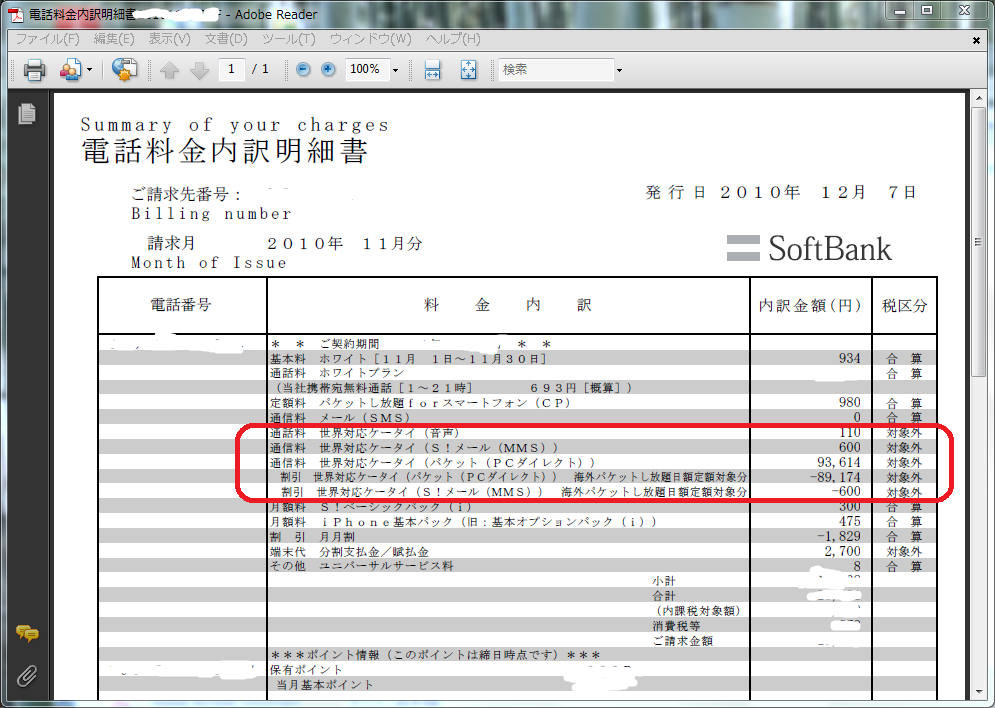Viewport: 995px width, 708px height.
Task: Click the 検索 search field
Action: click(556, 69)
